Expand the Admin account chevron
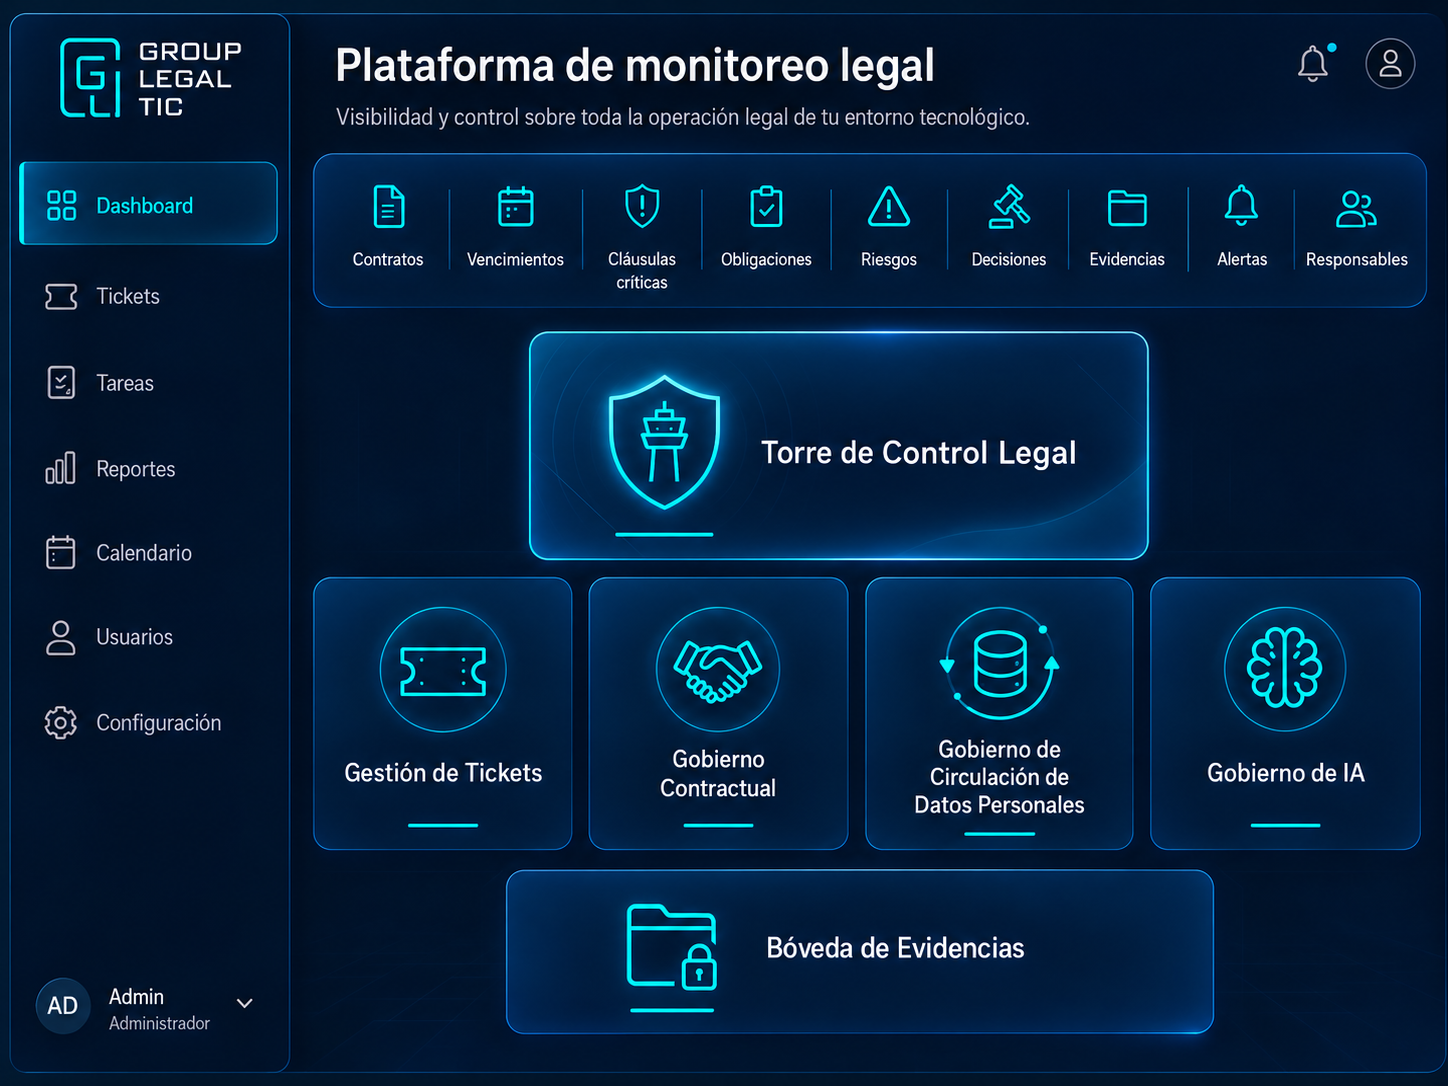1448x1086 pixels. 244,1003
